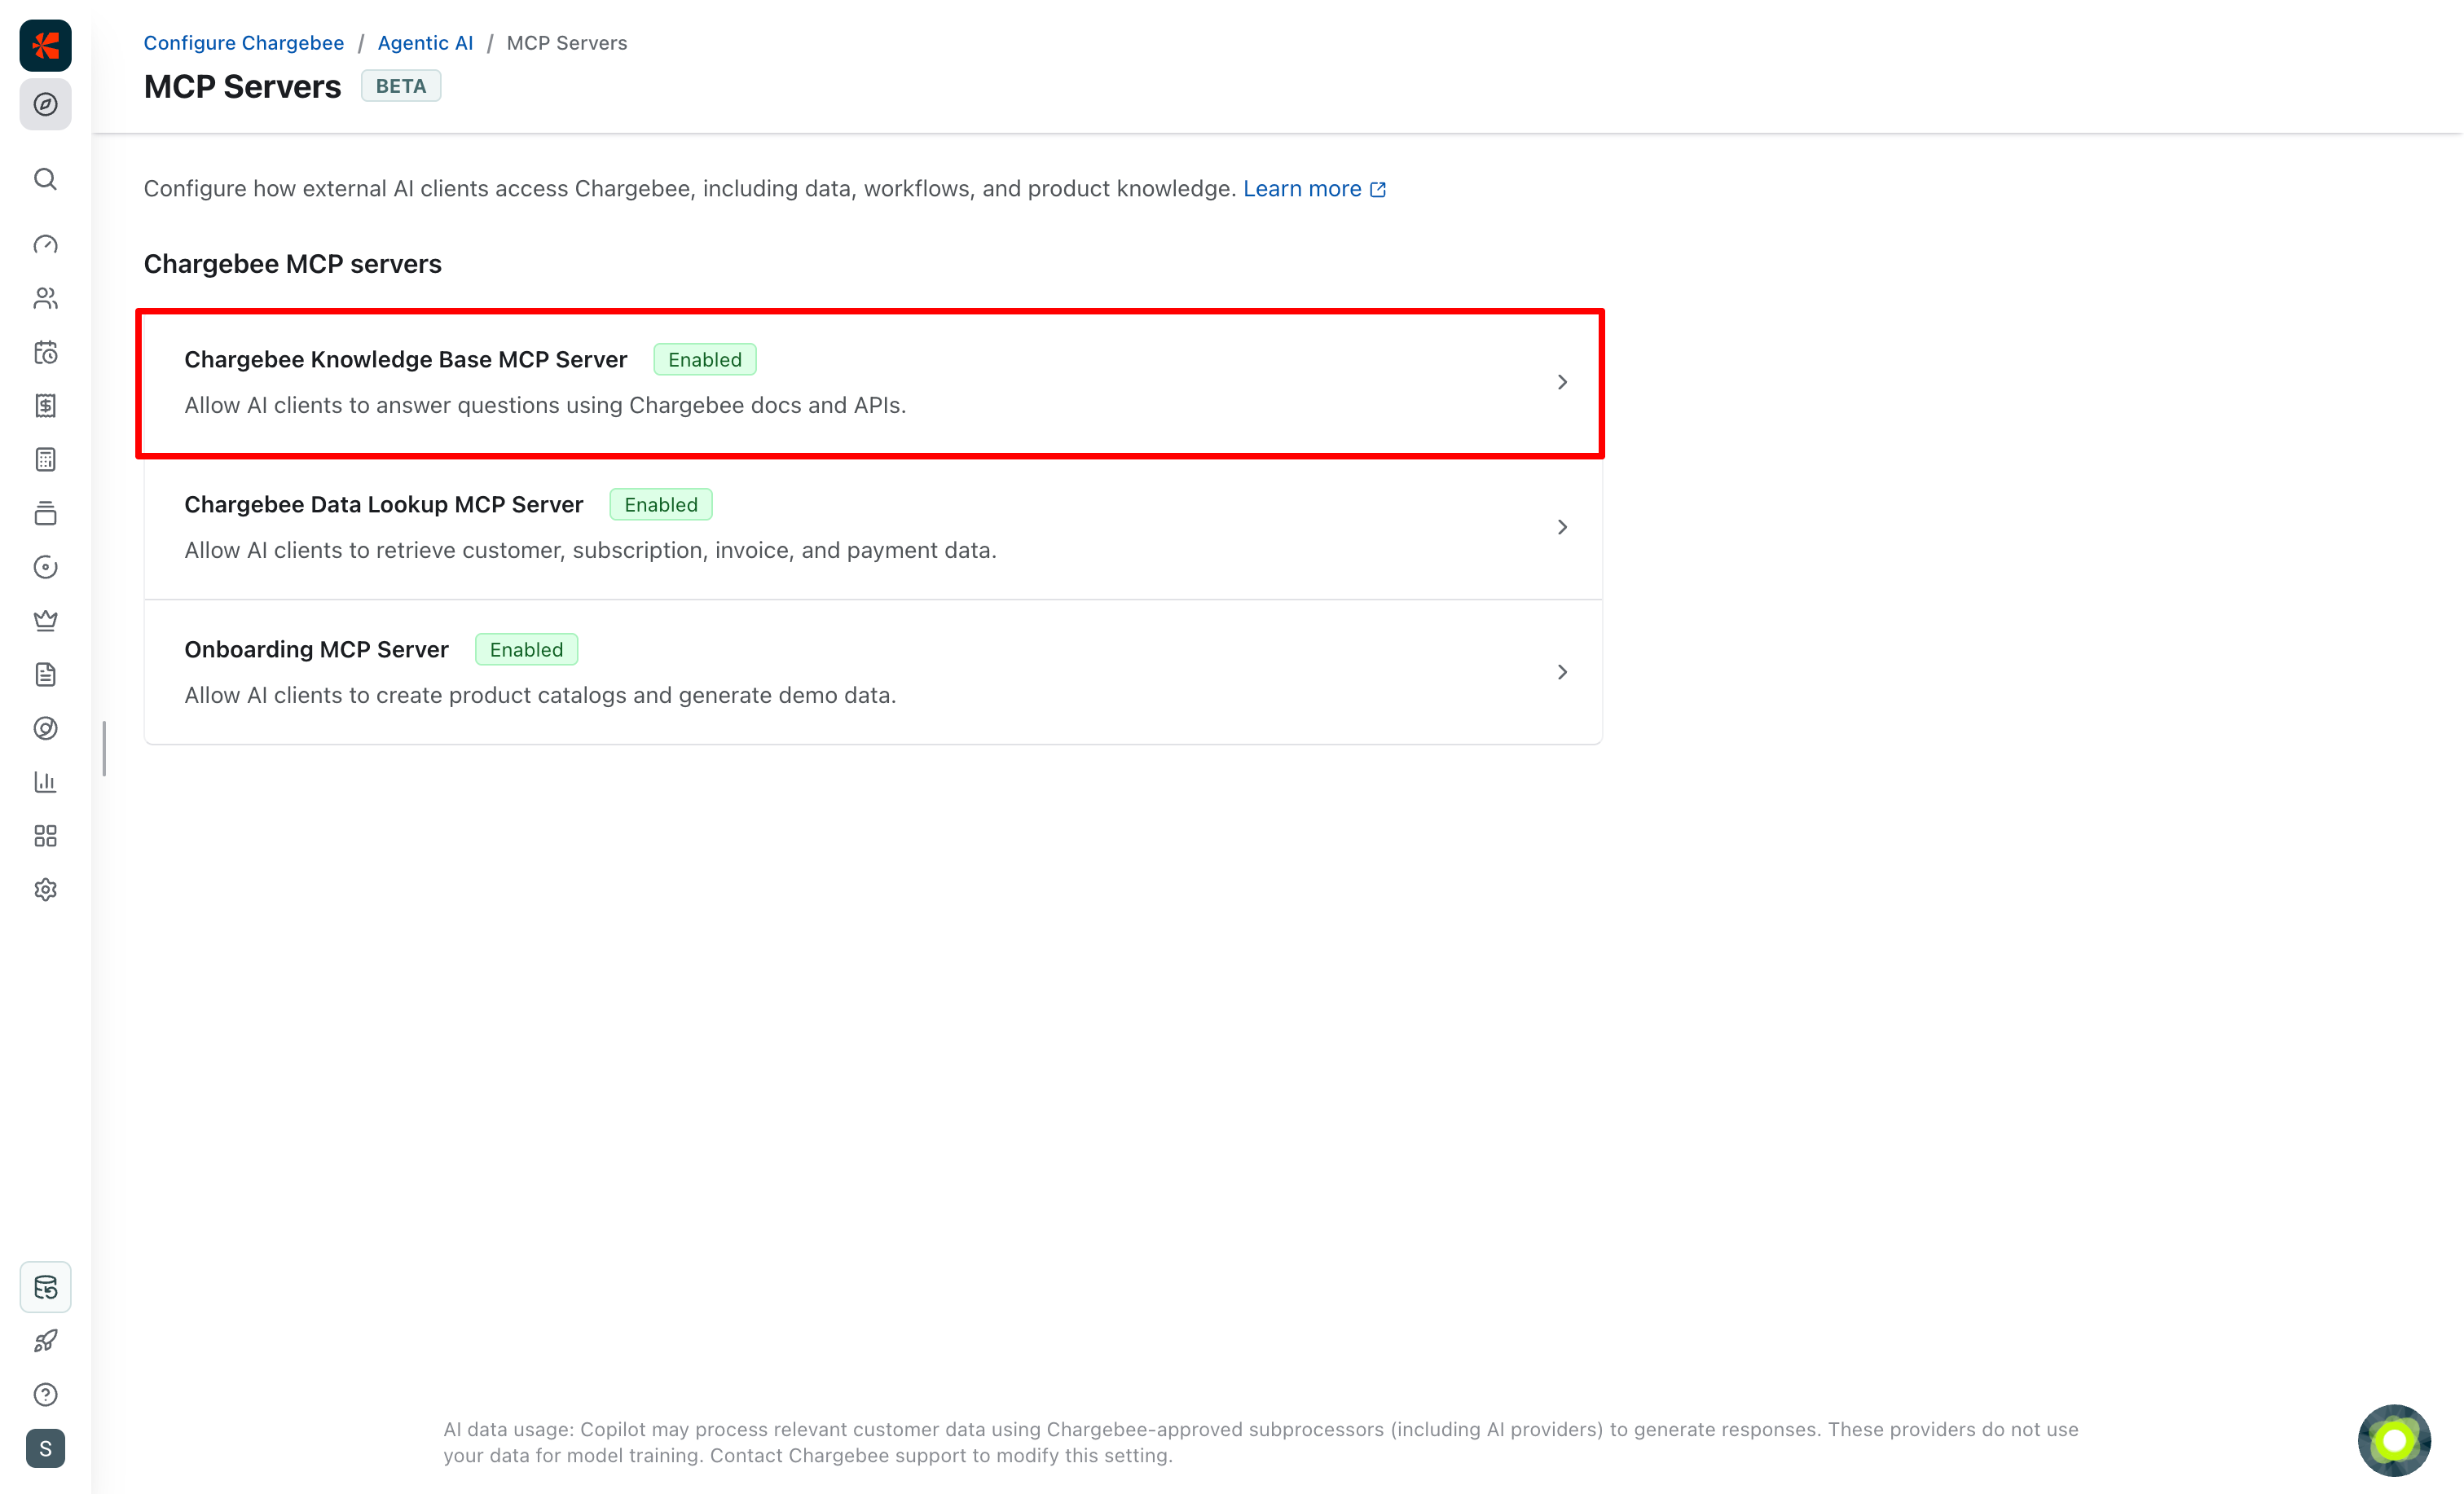Viewport: 2464px width, 1494px height.
Task: Click the sidebar resize handle bar
Action: click(x=104, y=748)
